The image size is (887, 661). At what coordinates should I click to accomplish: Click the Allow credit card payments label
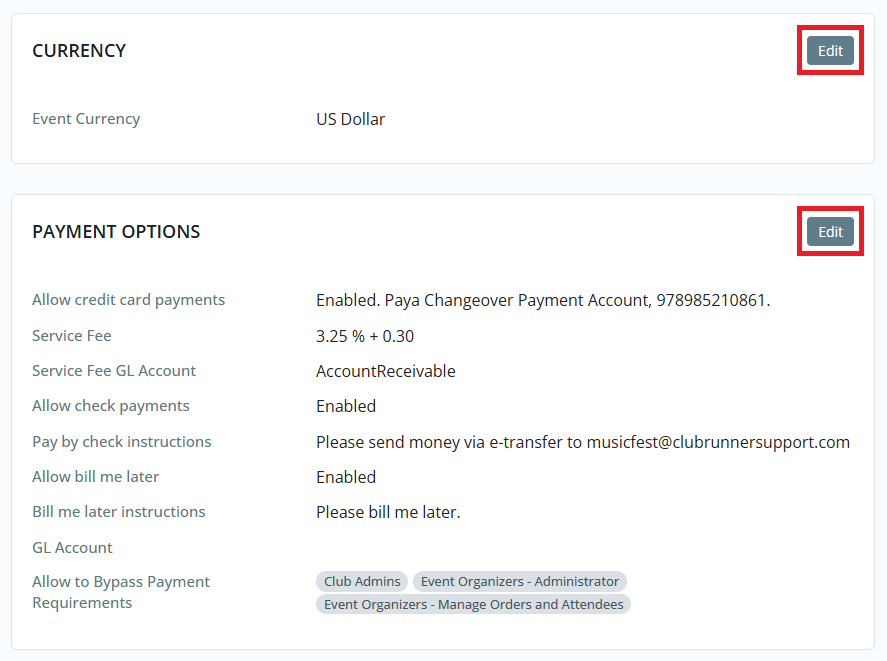point(128,300)
